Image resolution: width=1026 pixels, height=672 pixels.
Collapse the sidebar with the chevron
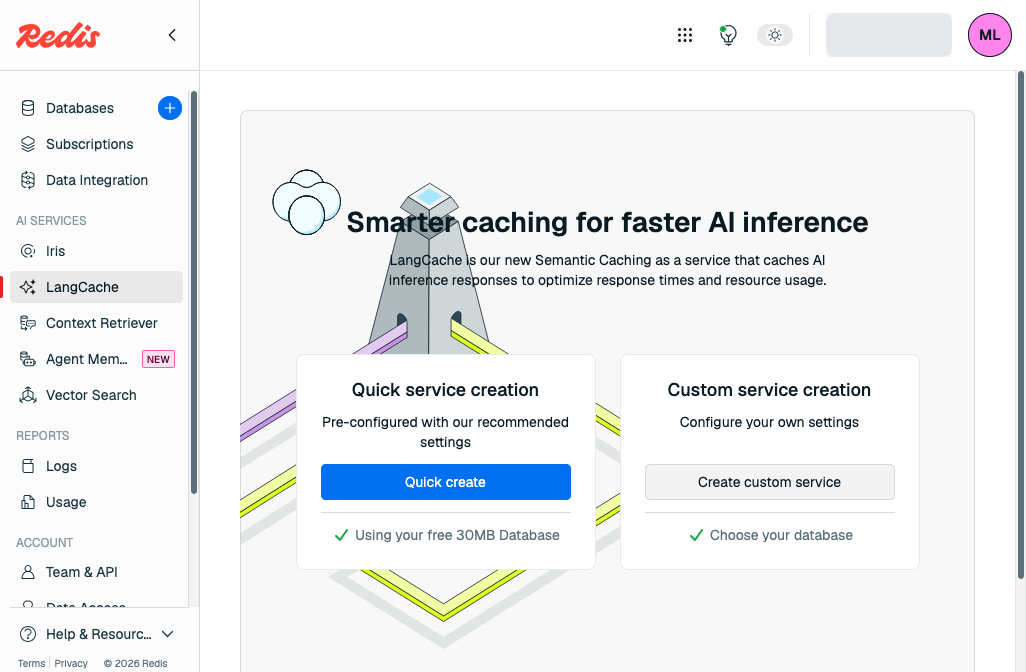pyautogui.click(x=172, y=35)
